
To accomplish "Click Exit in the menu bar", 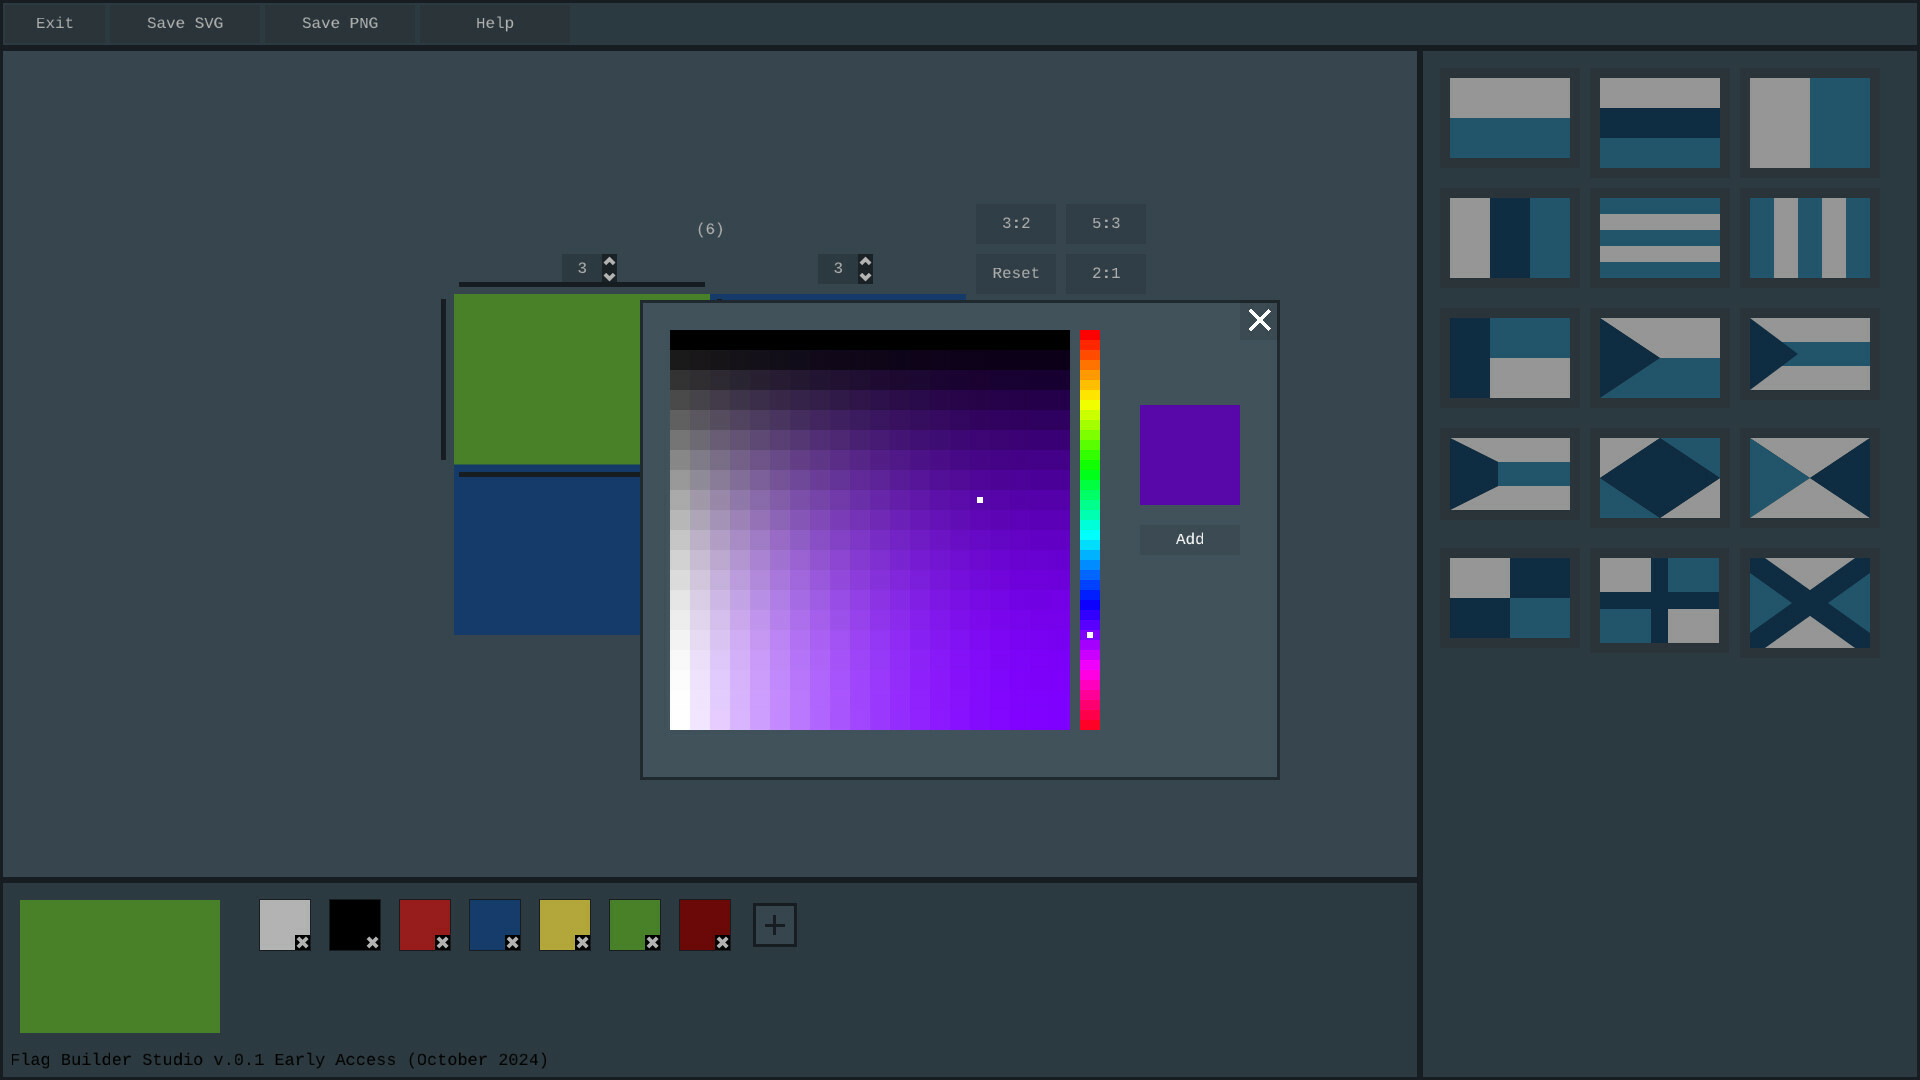I will pyautogui.click(x=53, y=23).
